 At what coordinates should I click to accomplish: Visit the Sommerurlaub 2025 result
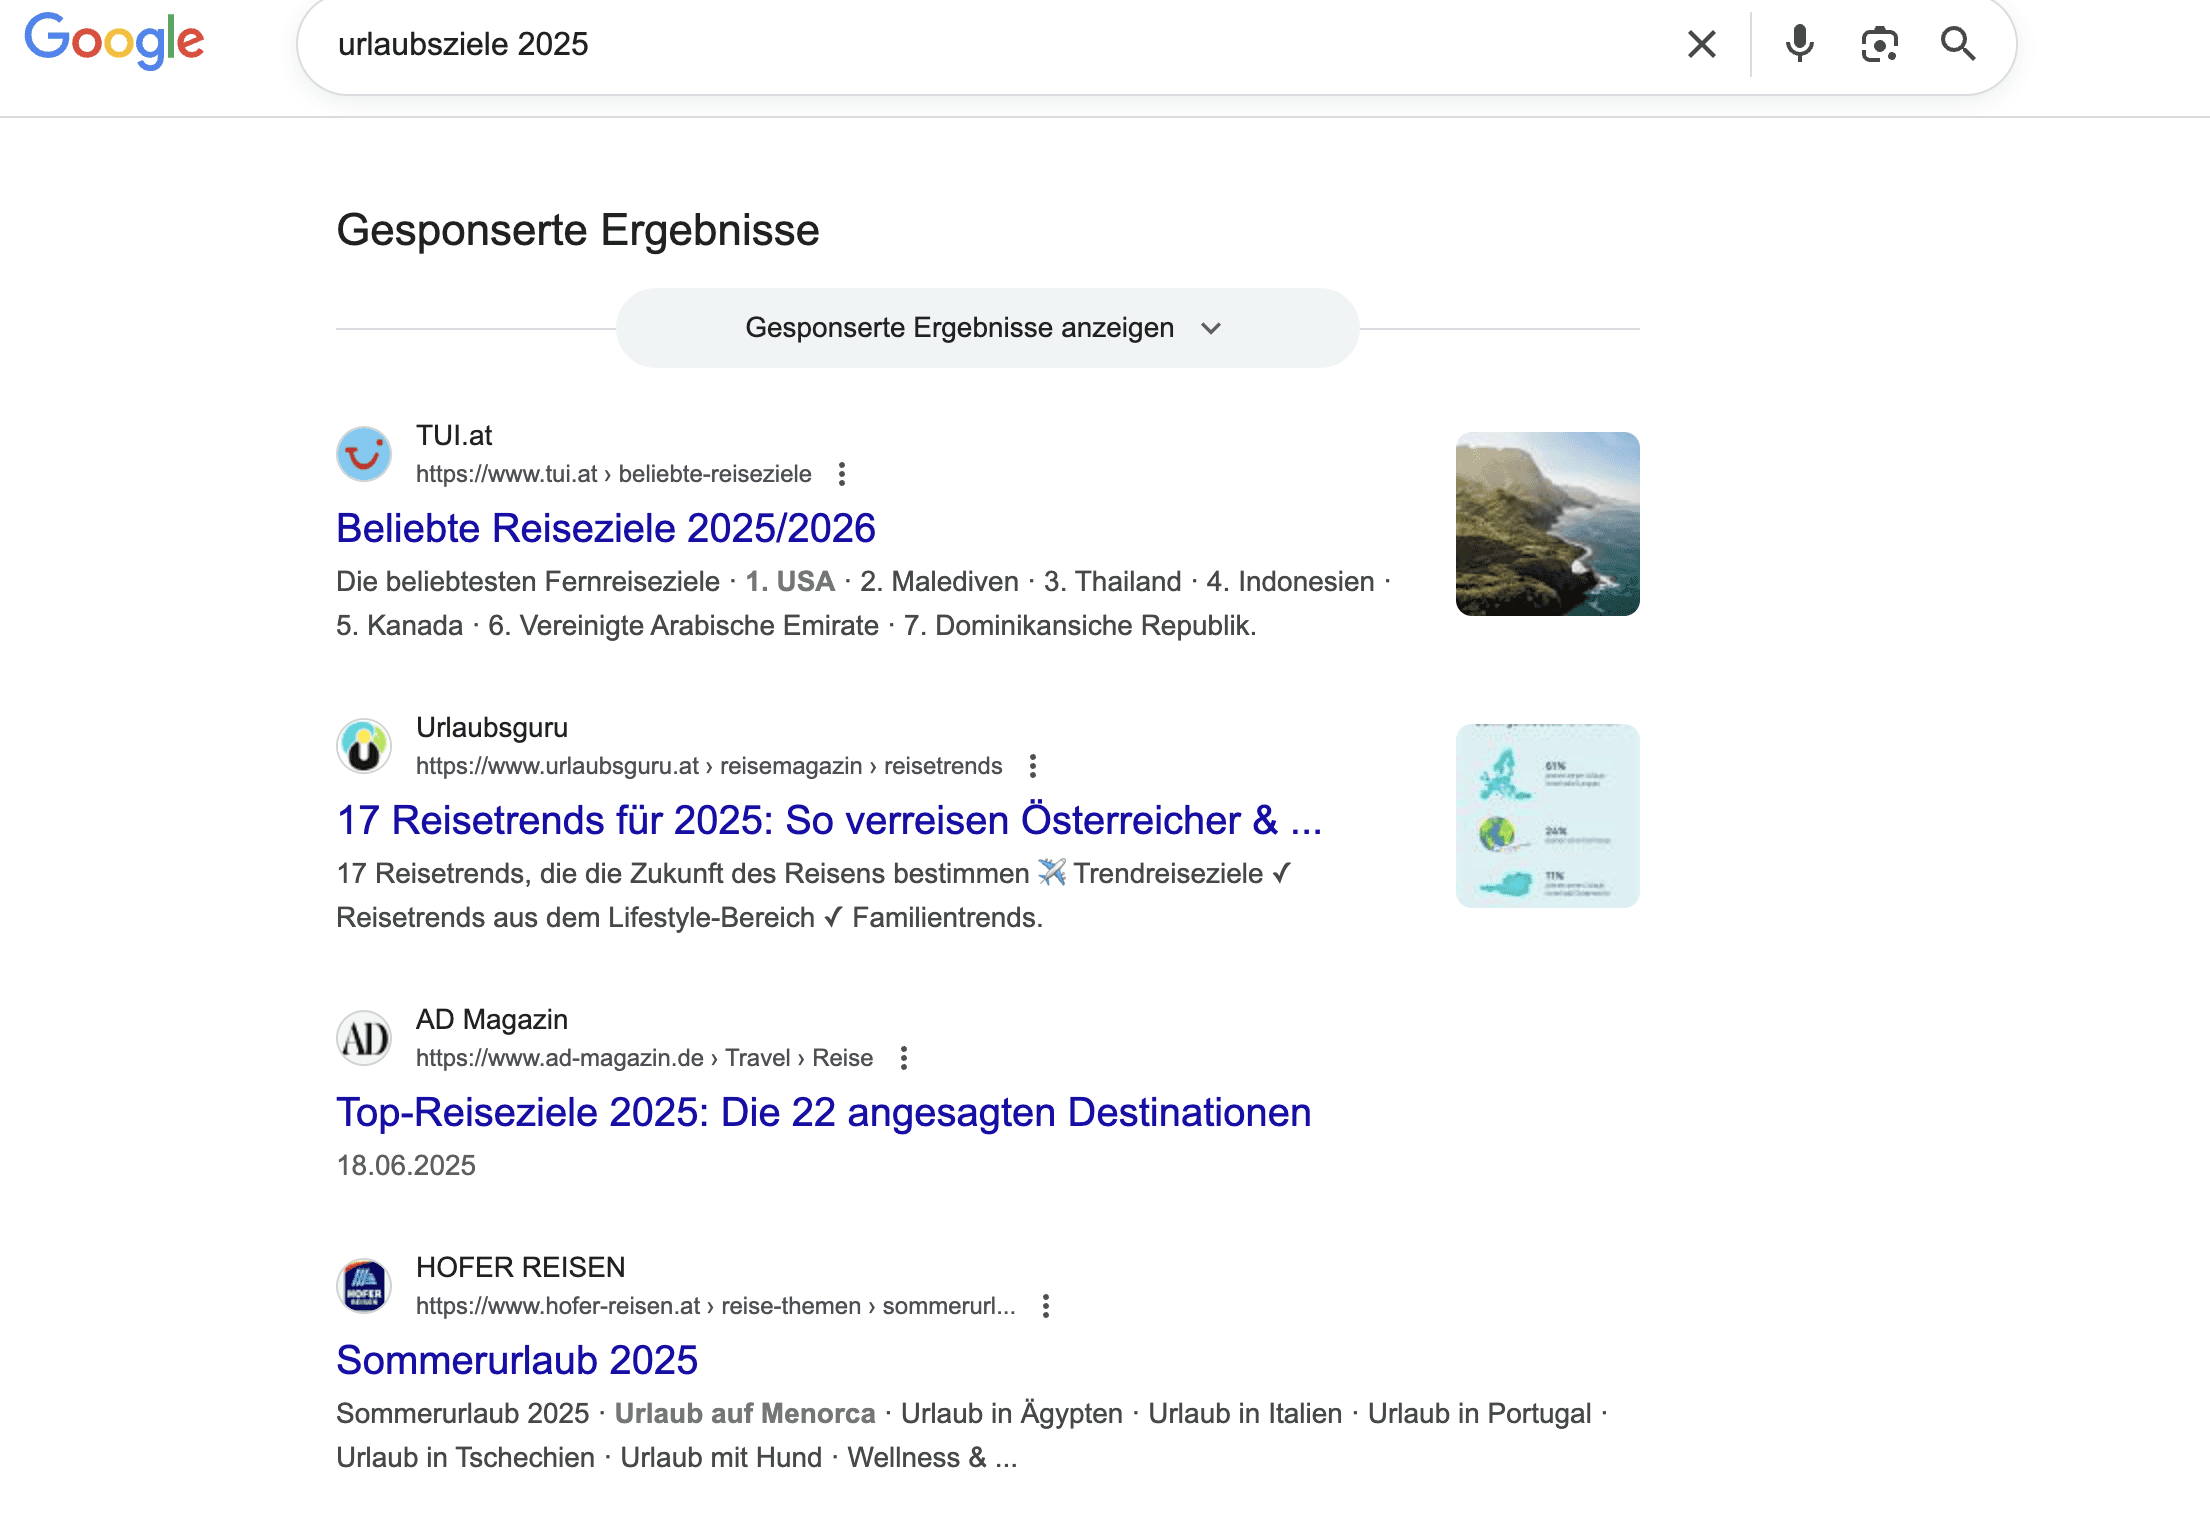(516, 1360)
